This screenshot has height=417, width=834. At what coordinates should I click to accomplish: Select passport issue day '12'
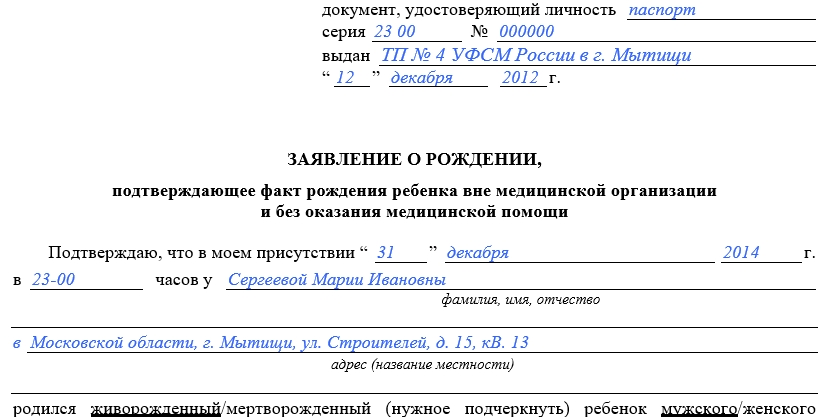coord(346,78)
